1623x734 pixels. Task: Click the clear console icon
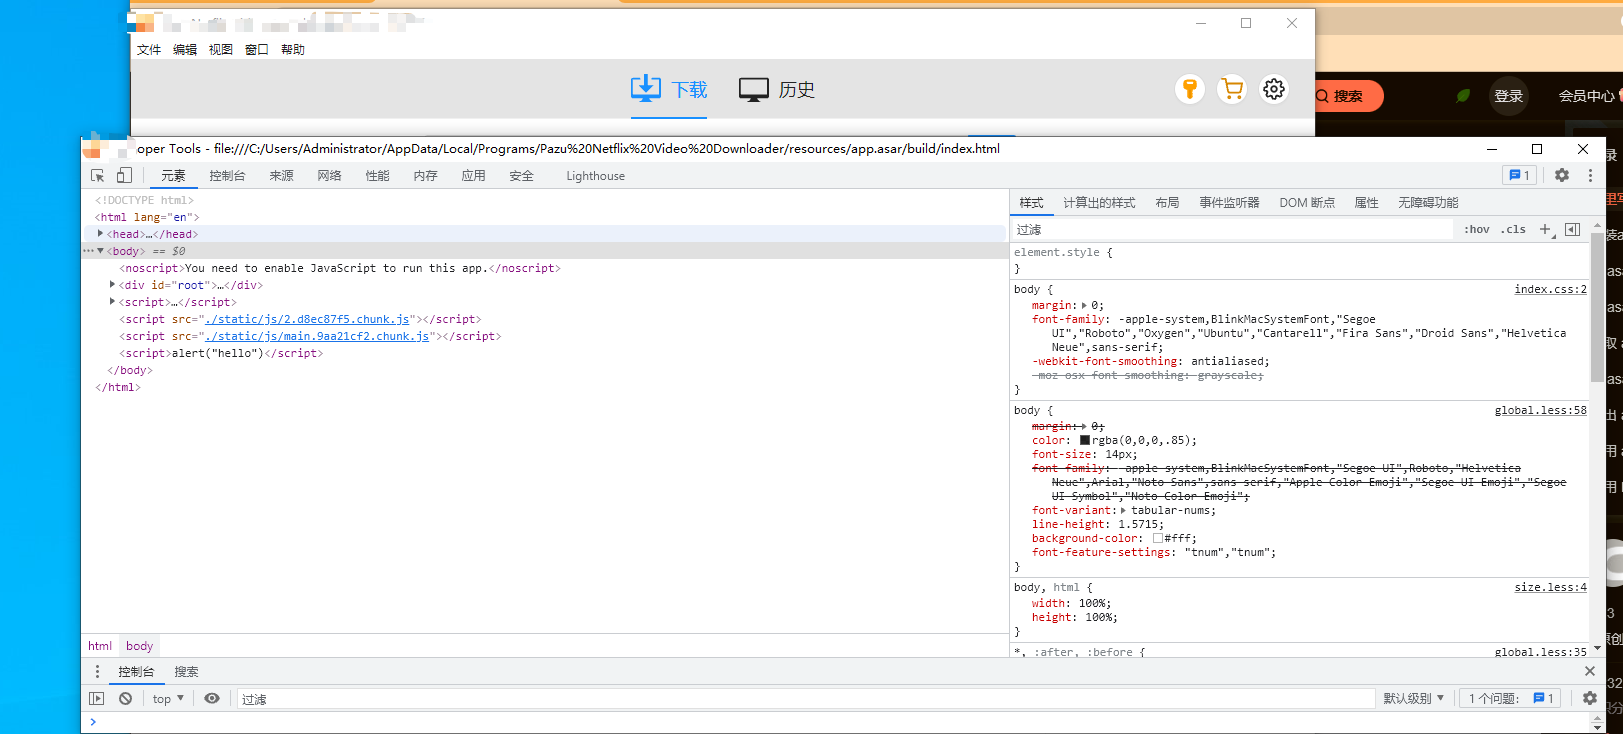click(x=125, y=698)
